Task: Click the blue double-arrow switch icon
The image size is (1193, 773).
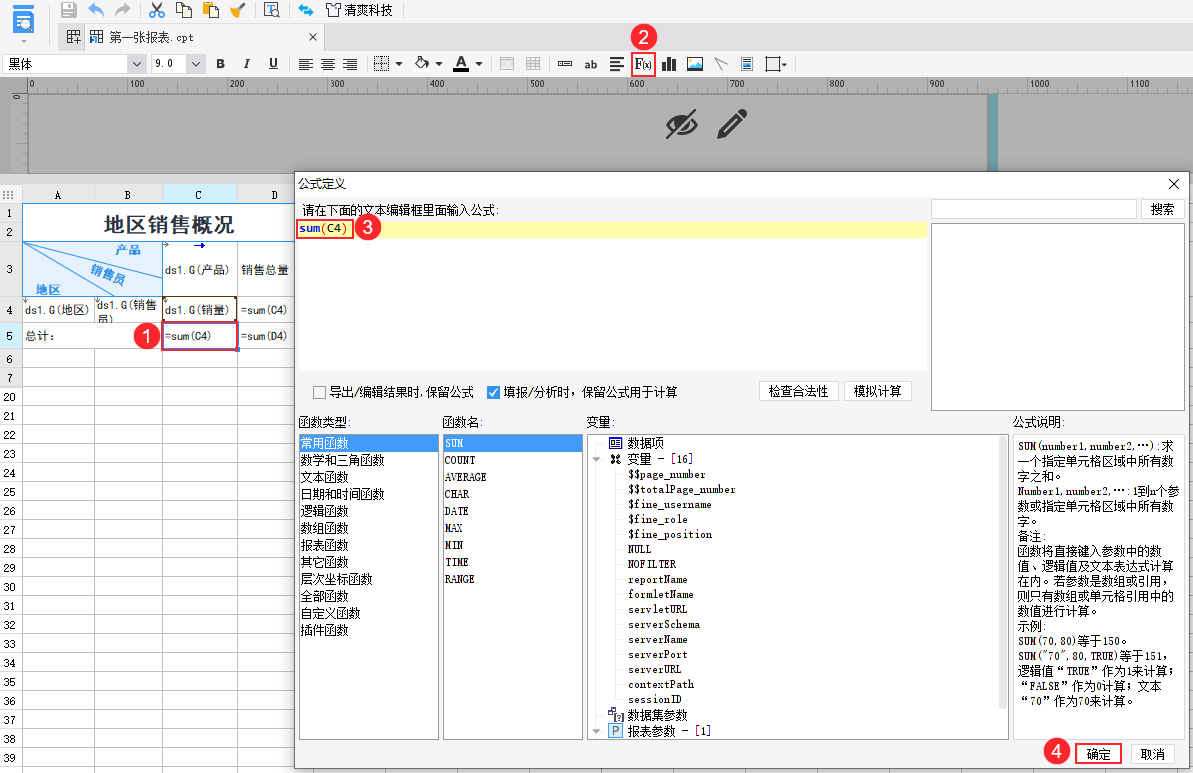Action: (306, 10)
